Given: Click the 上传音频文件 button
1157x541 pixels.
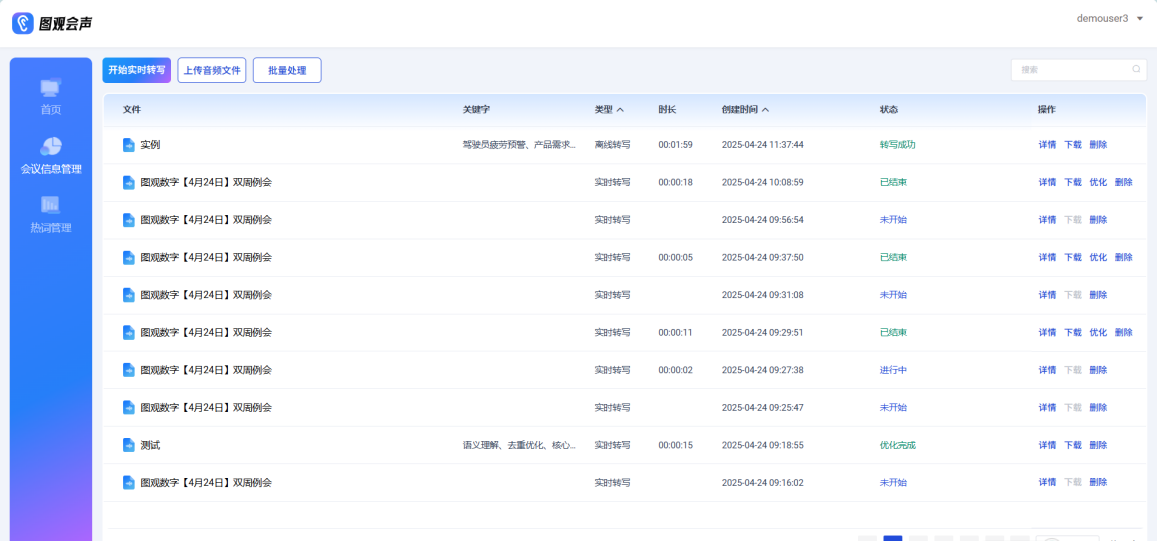Looking at the screenshot, I should point(212,70).
